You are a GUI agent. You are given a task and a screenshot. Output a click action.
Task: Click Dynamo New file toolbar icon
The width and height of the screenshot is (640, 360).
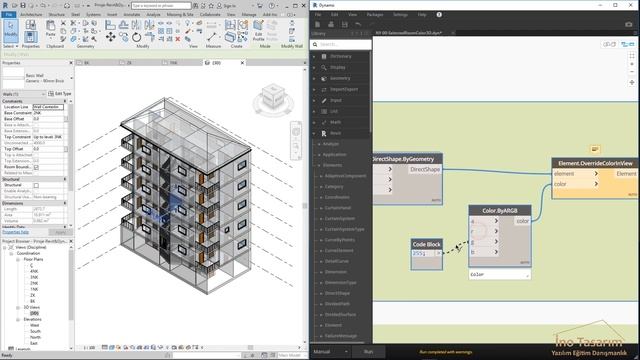pos(317,24)
